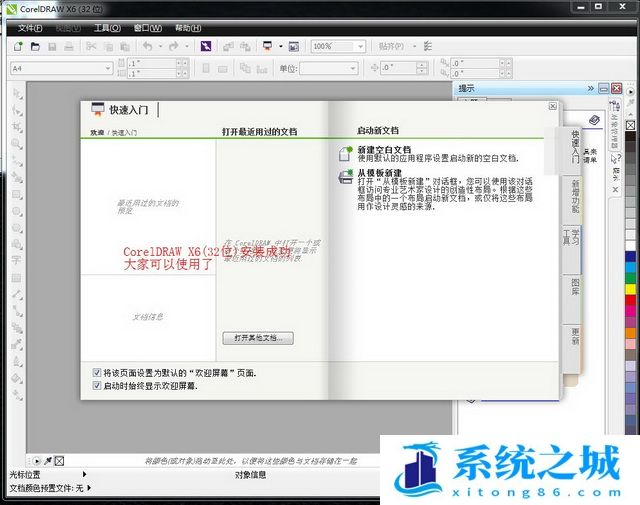
Task: Click the Cut scissors icon
Action: tap(91, 47)
